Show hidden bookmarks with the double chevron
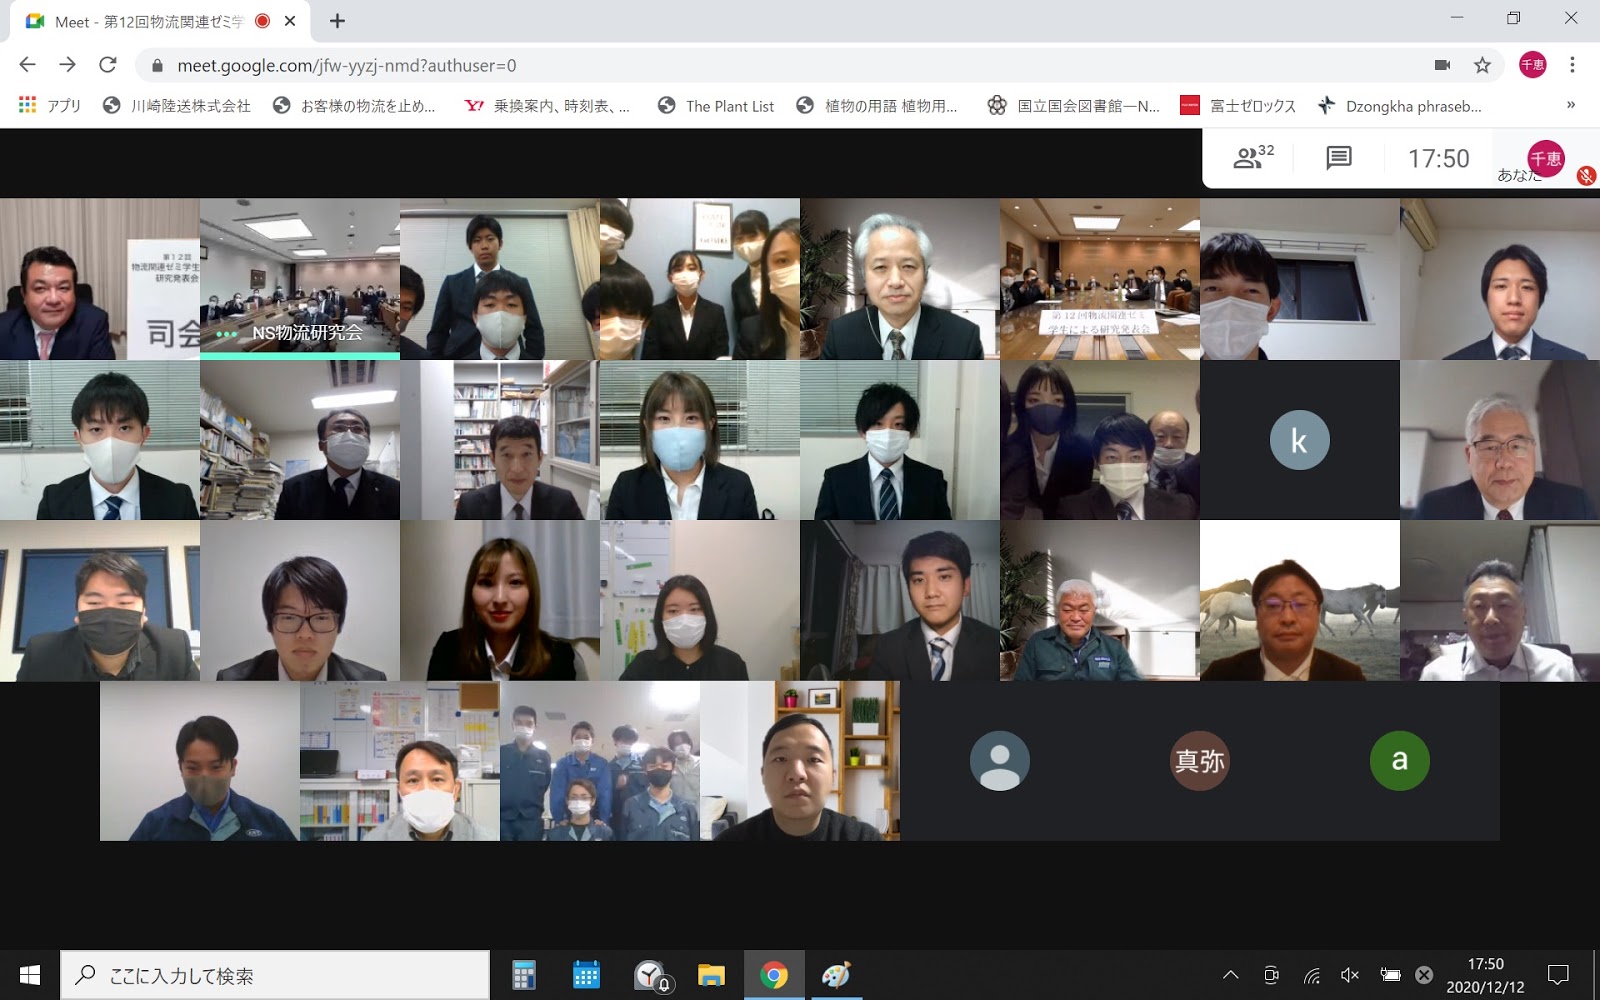The width and height of the screenshot is (1600, 1000). tap(1571, 105)
